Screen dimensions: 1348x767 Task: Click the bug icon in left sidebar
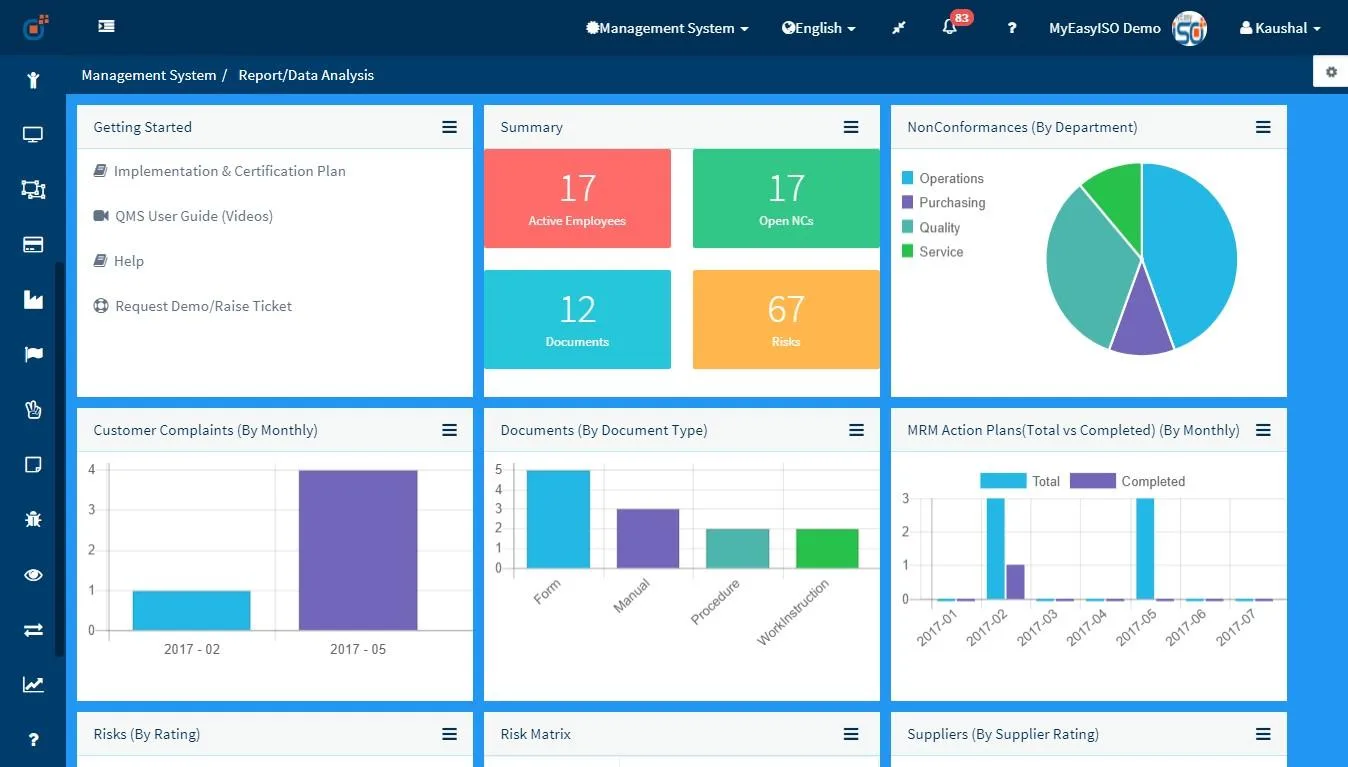(33, 519)
